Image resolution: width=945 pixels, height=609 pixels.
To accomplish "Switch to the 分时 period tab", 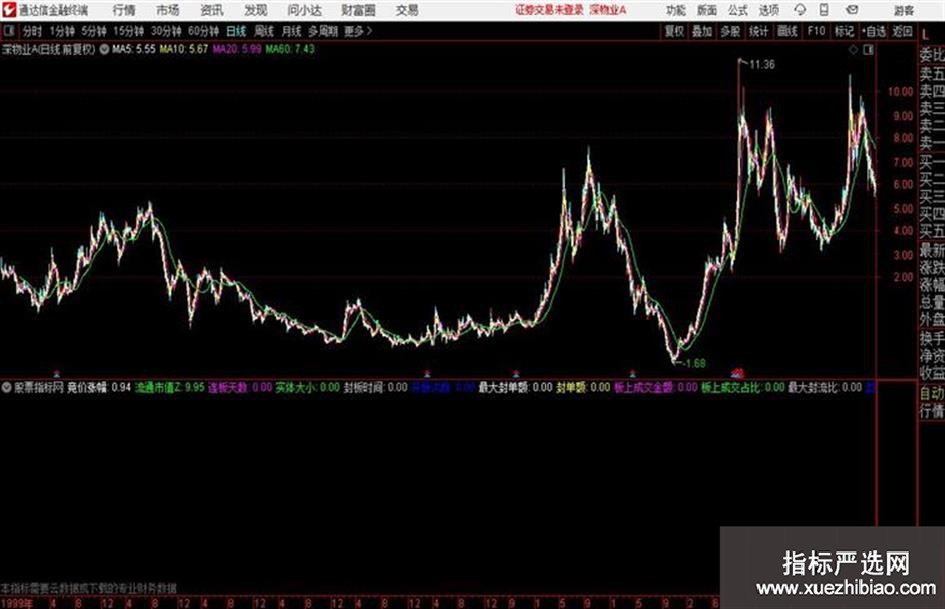I will 33,31.
